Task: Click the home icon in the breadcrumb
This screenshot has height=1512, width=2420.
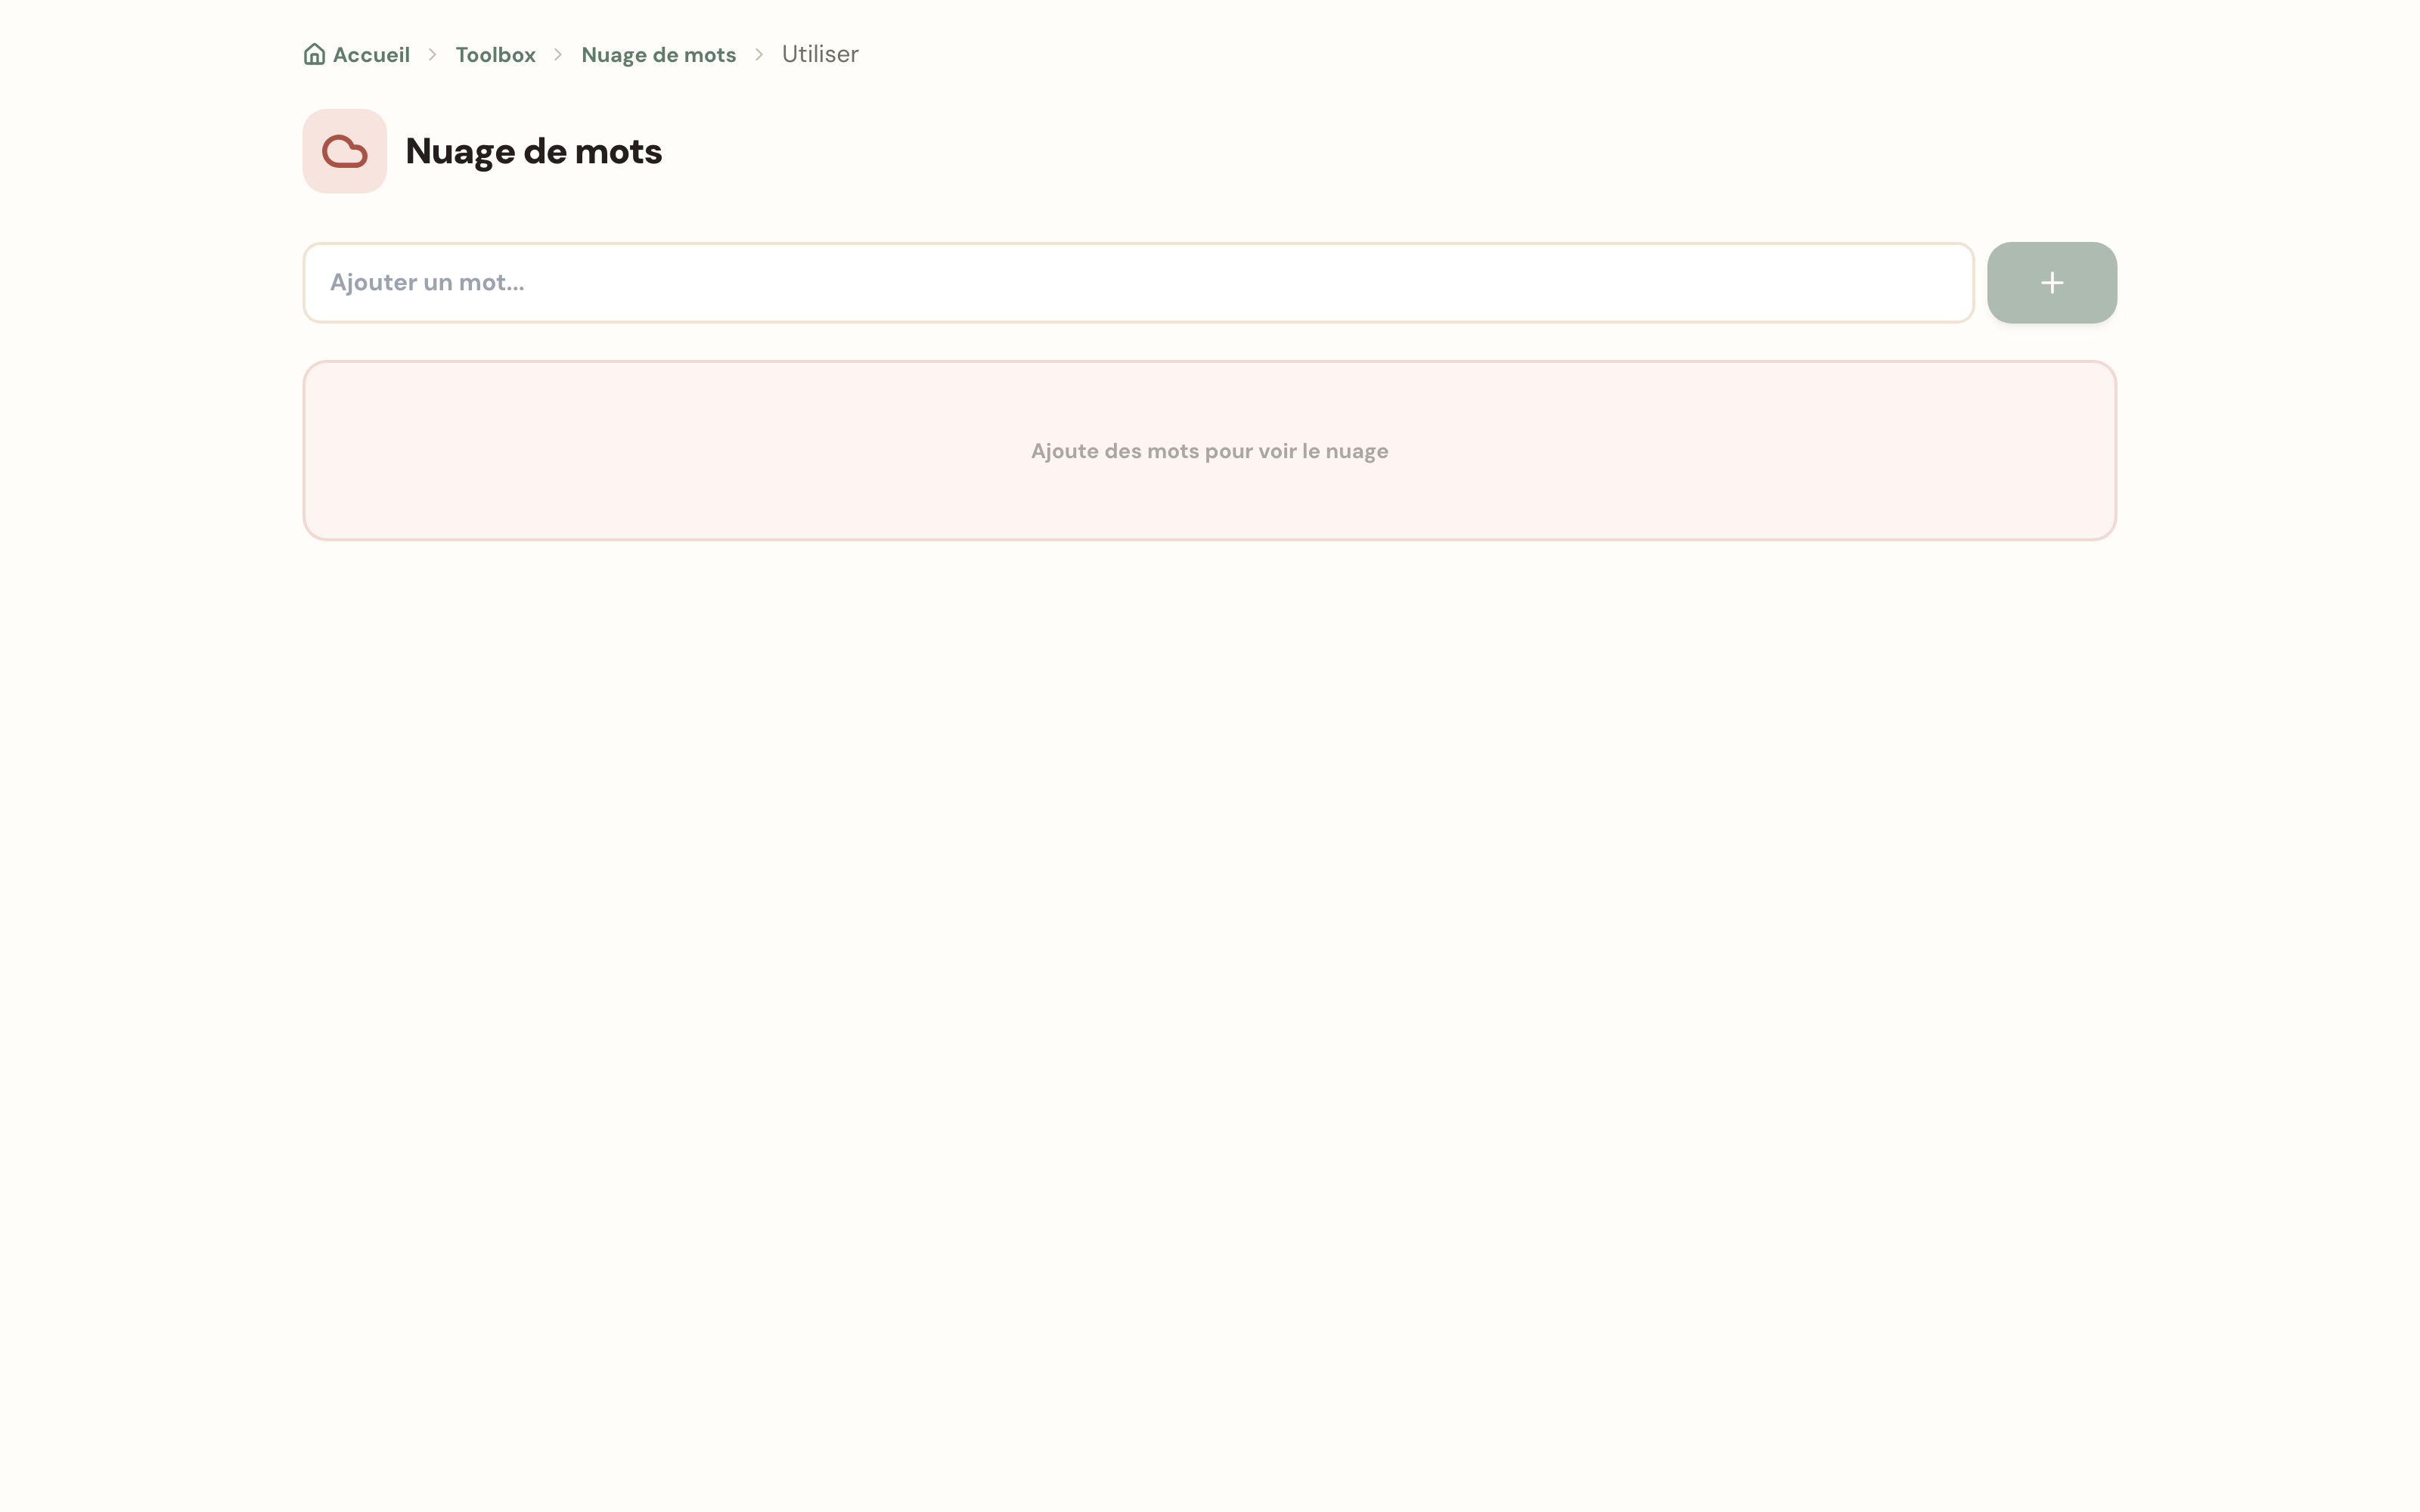Action: (x=314, y=54)
